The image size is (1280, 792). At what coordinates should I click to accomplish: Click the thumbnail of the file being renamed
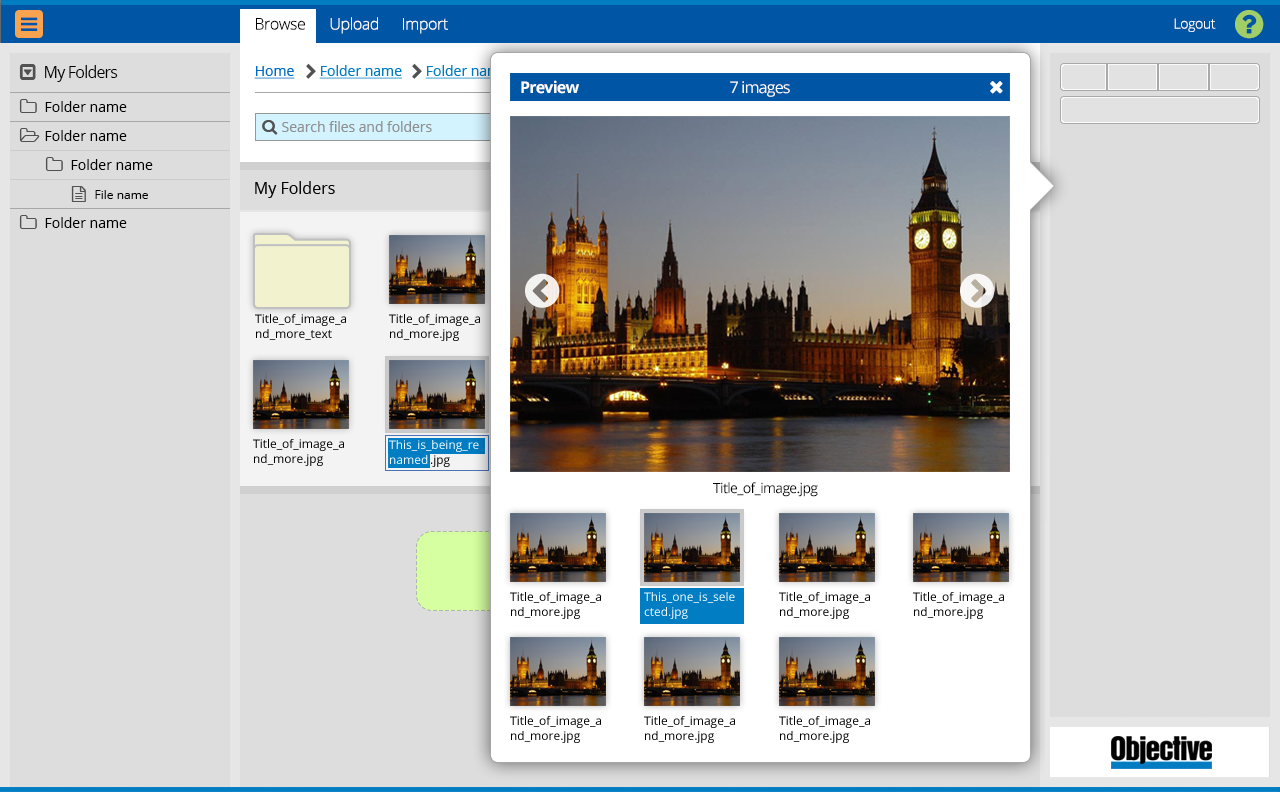437,394
